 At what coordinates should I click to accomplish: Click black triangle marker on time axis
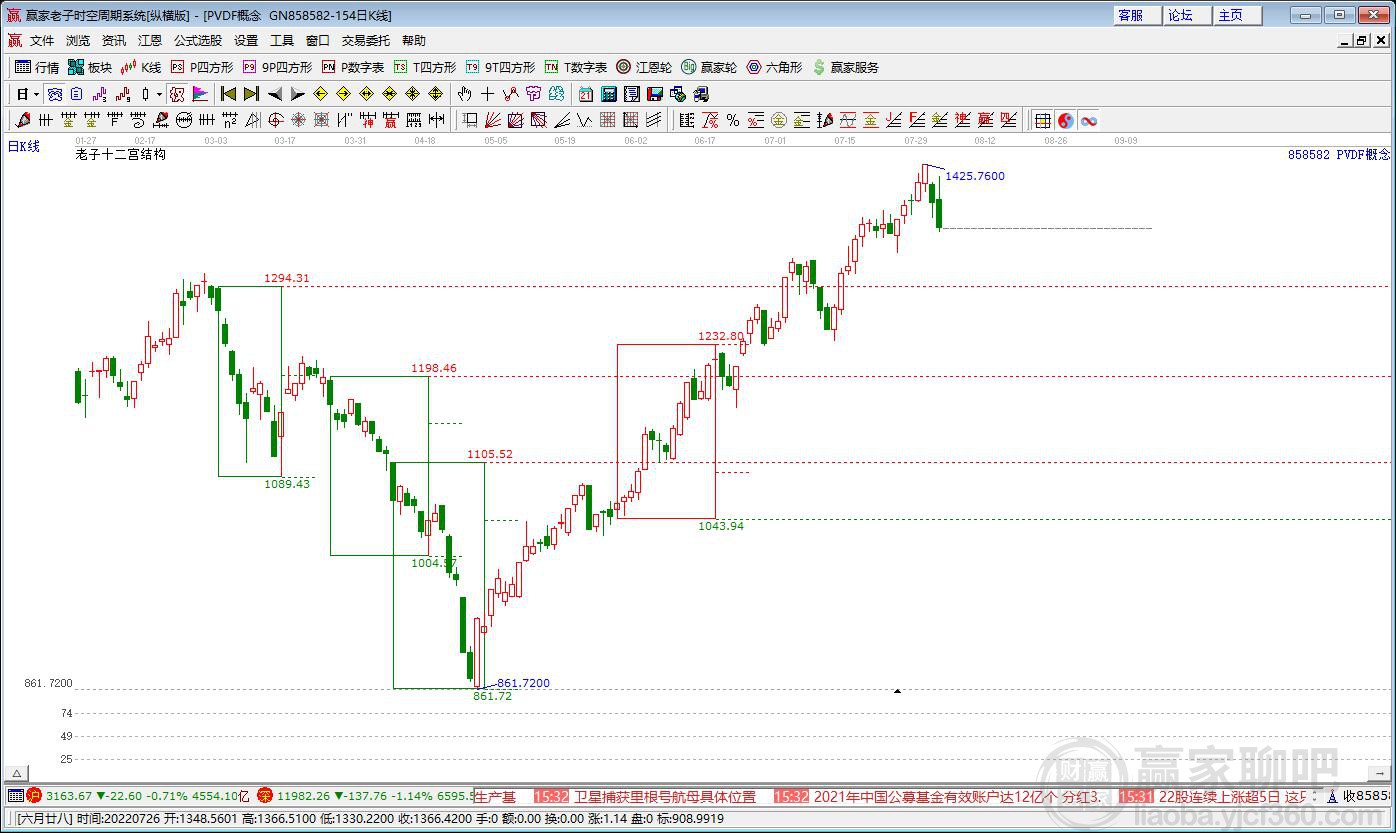click(897, 690)
